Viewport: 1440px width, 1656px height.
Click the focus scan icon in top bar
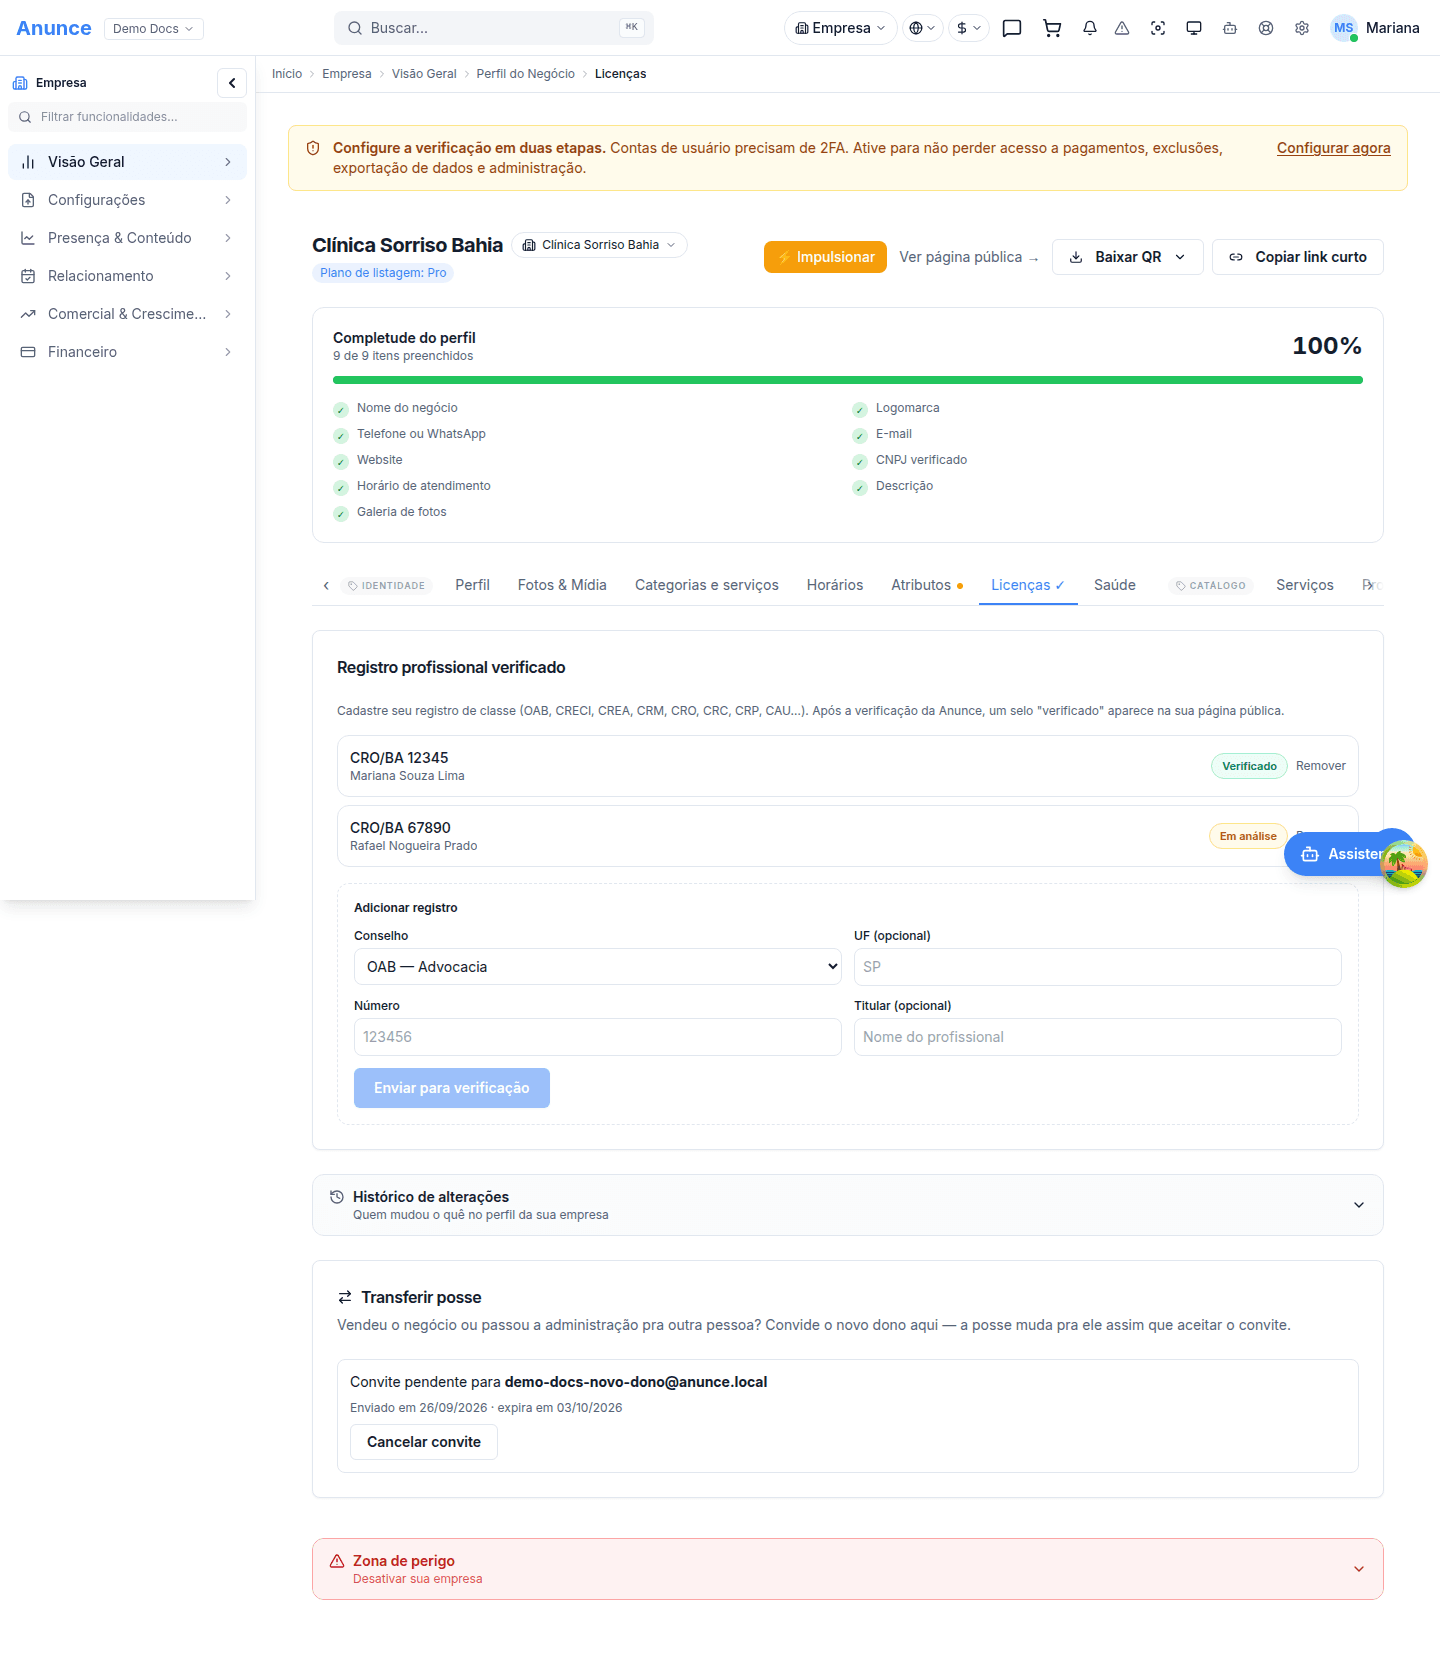tap(1158, 28)
